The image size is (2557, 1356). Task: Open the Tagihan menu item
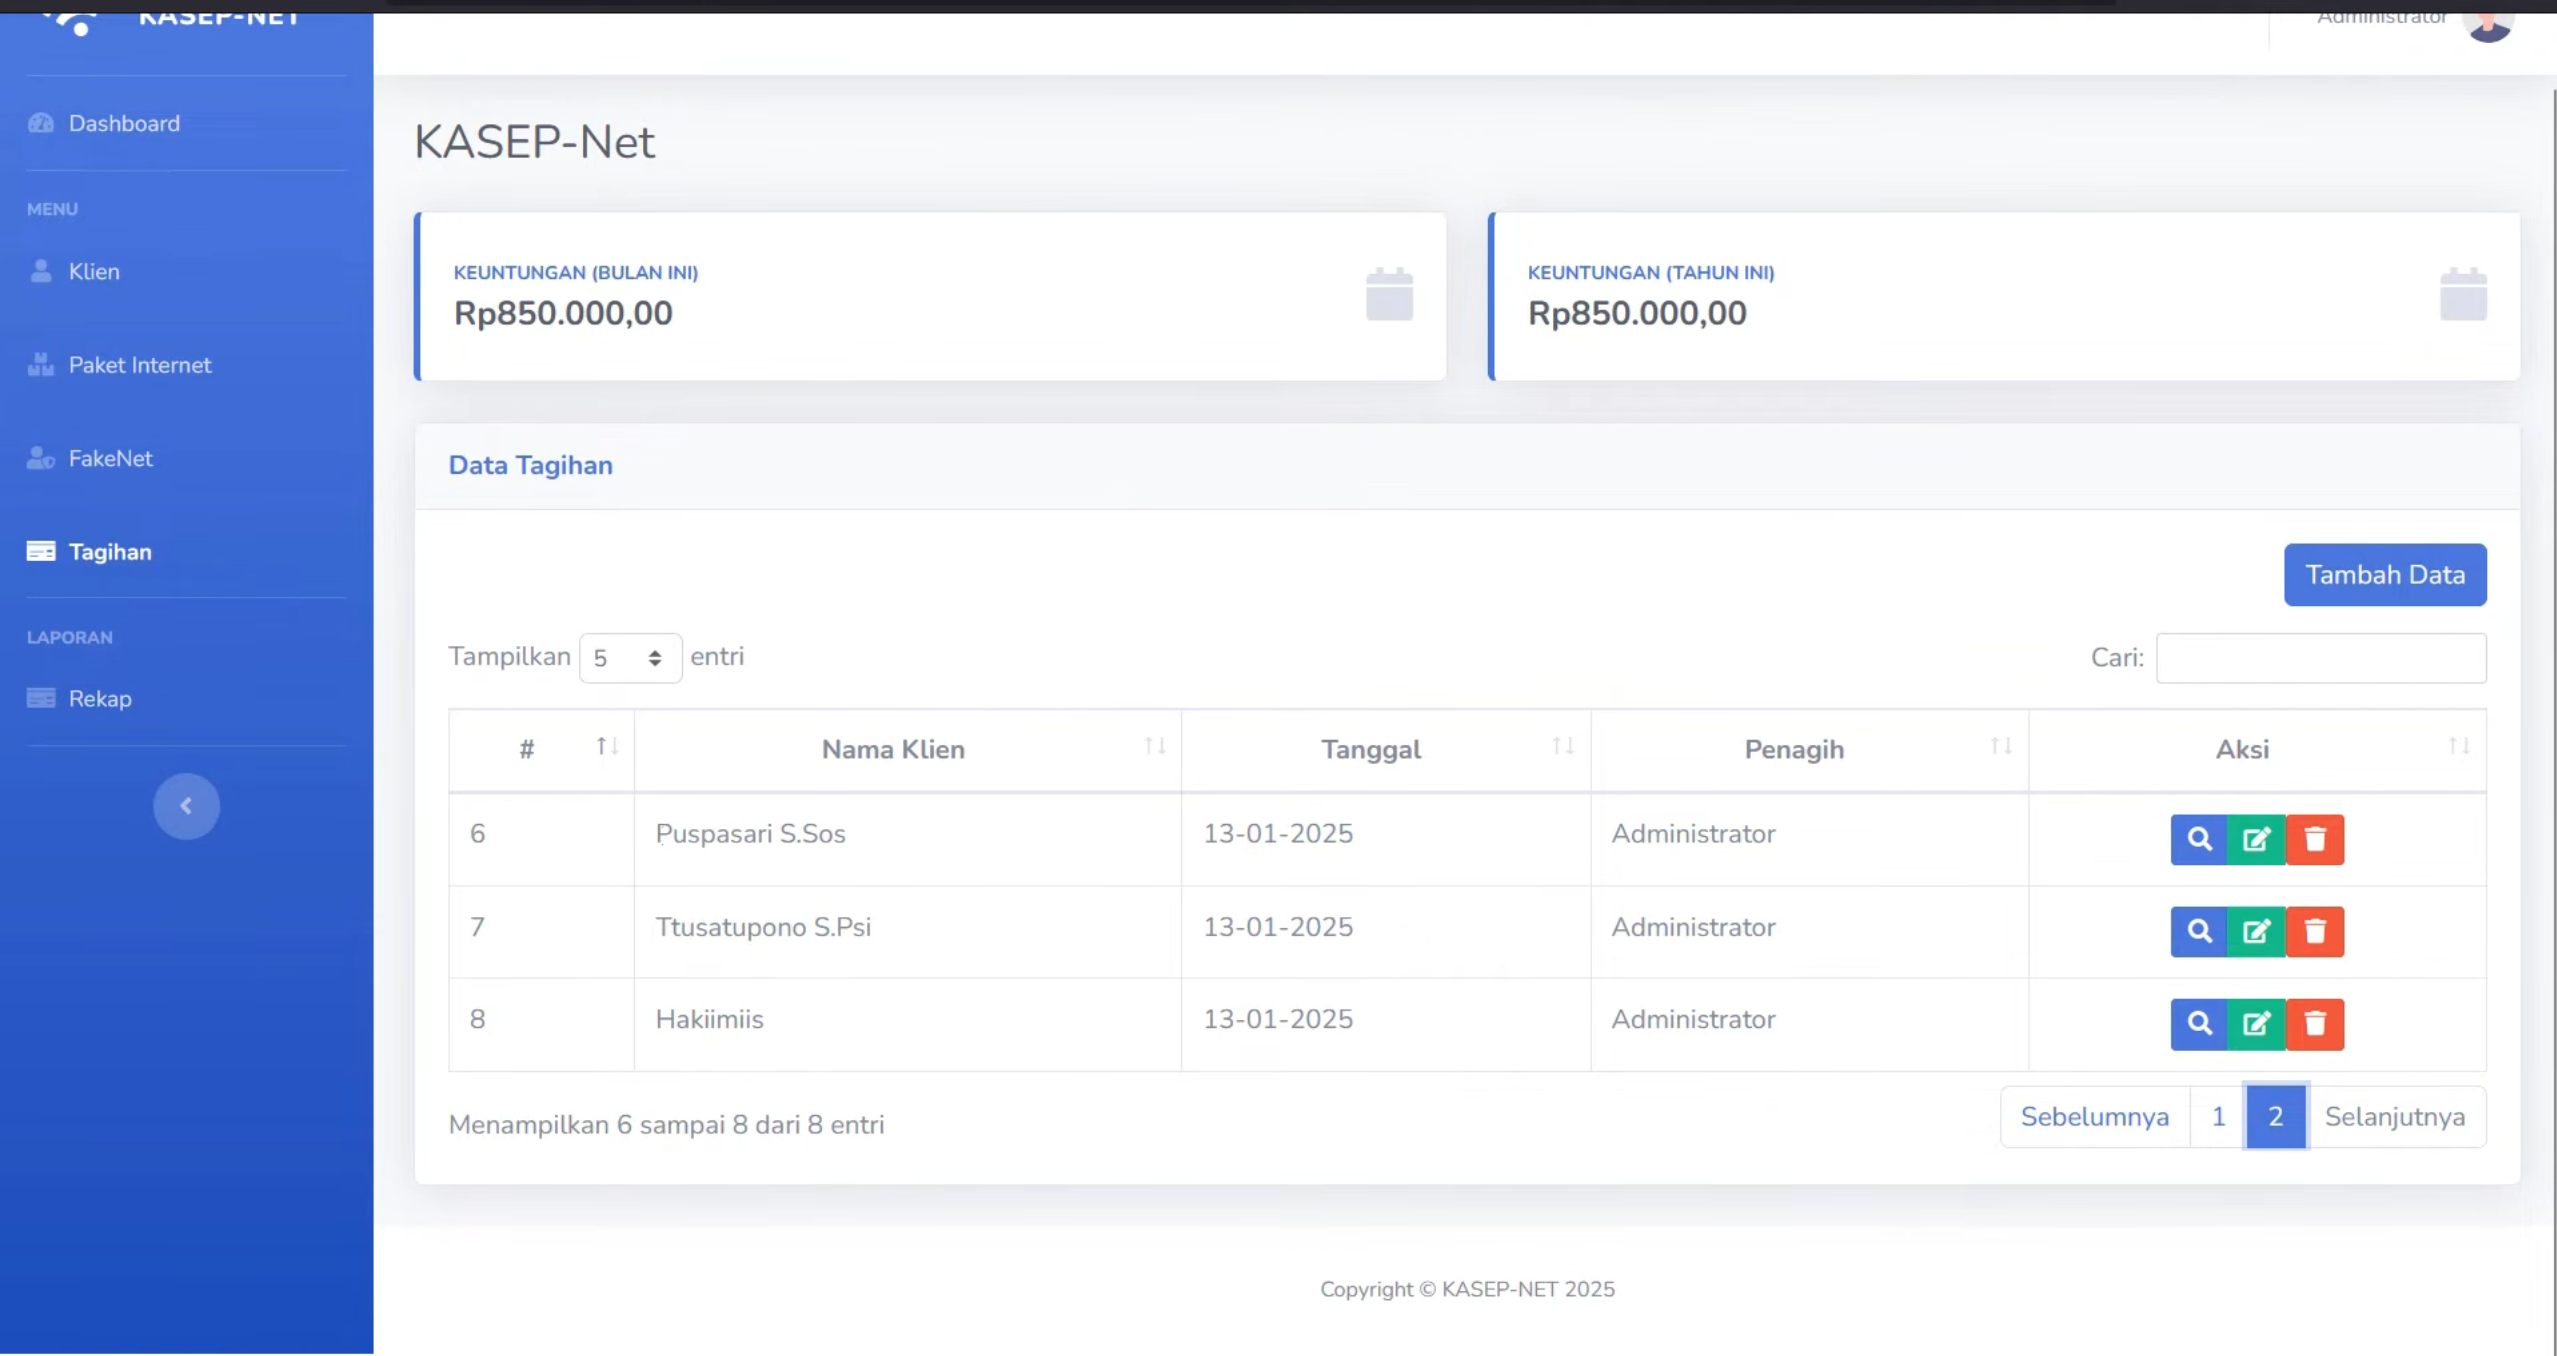click(x=110, y=551)
